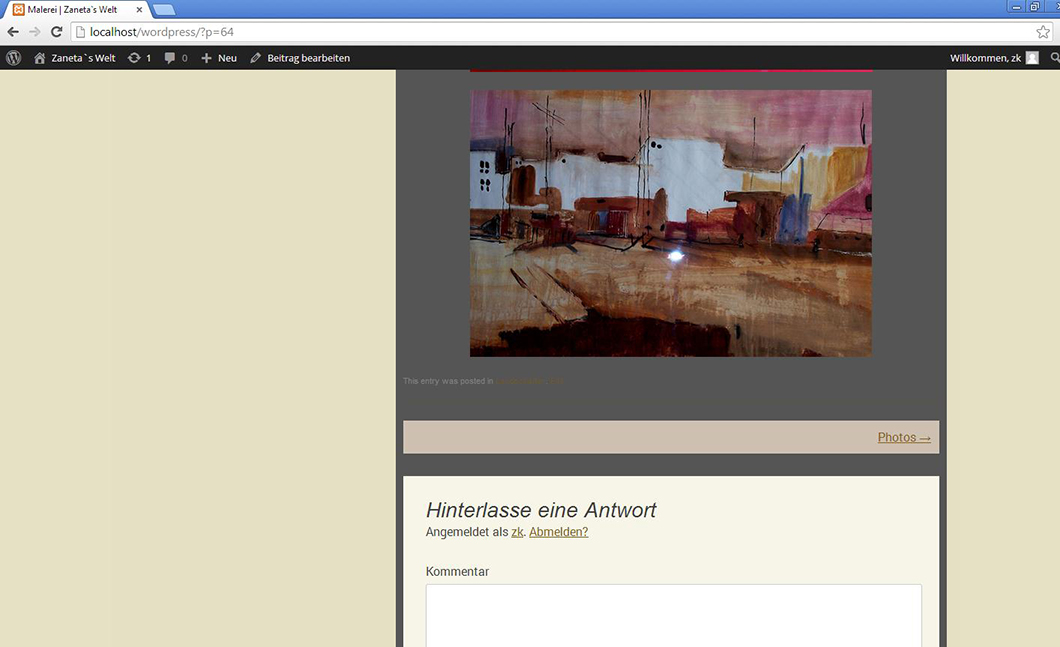Click the browser forward arrow

pyautogui.click(x=34, y=32)
